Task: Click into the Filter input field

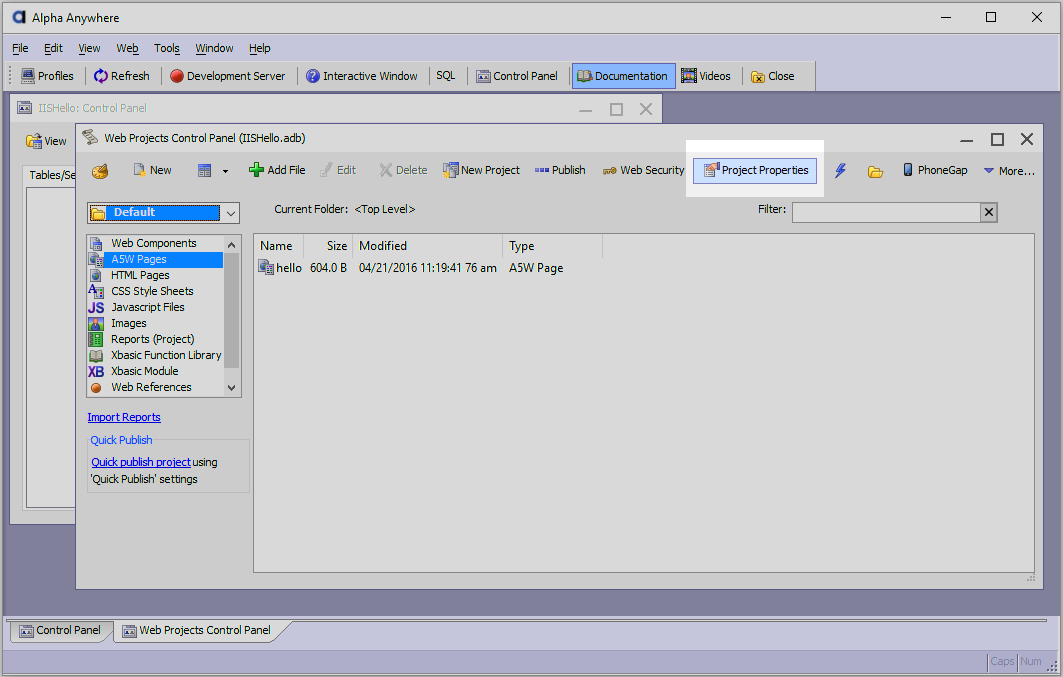Action: [886, 212]
